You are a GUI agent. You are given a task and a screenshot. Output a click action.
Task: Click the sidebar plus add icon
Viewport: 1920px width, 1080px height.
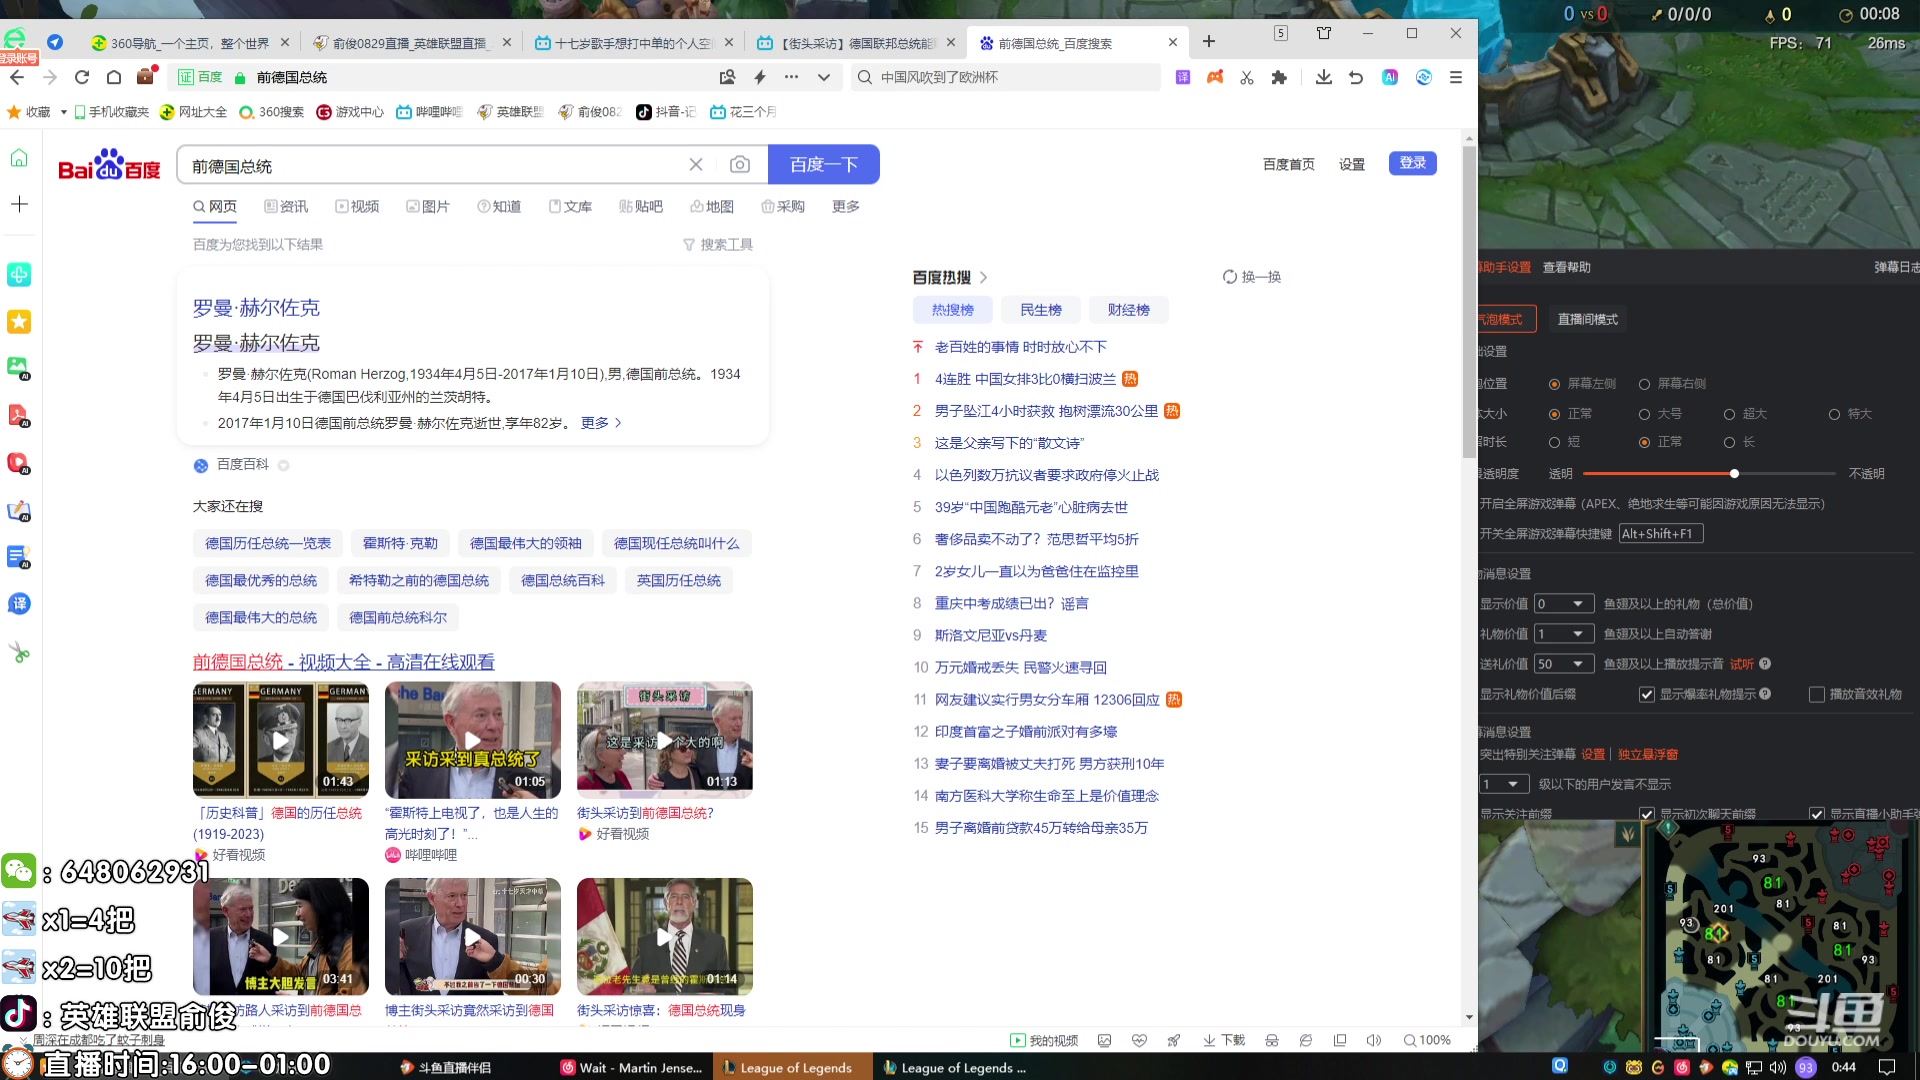[x=19, y=204]
